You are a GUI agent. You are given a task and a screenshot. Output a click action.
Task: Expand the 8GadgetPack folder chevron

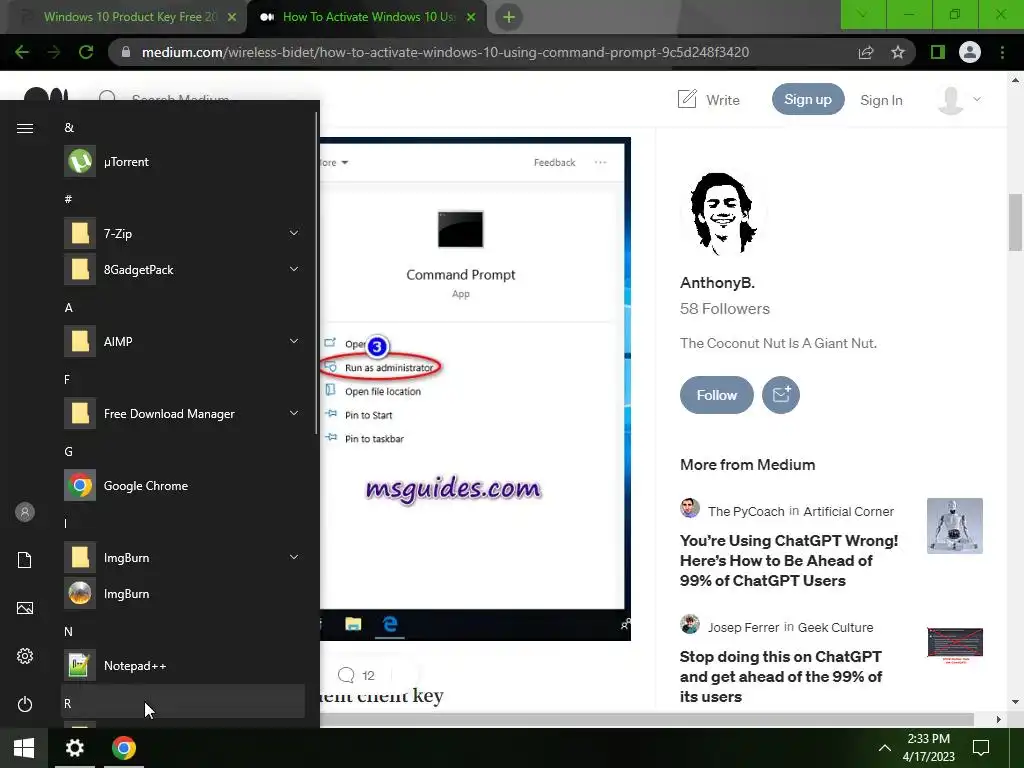click(294, 269)
